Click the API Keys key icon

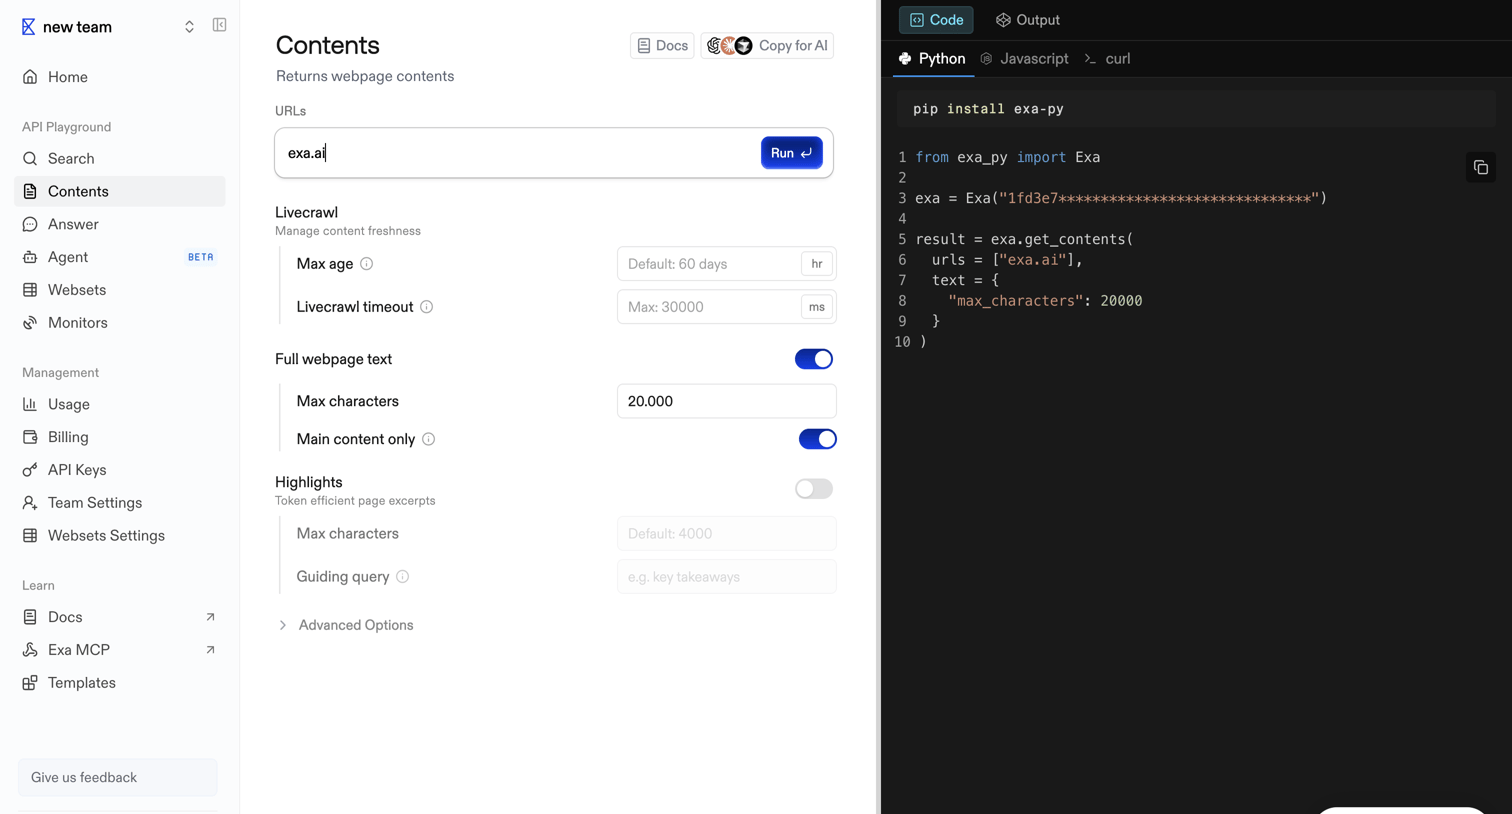[x=30, y=470]
